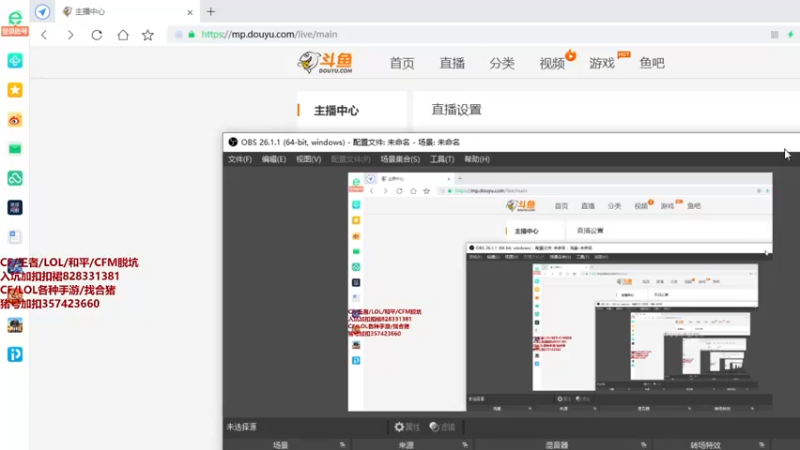Pop out the 来源 dock
Screen dimensions: 800x450
coord(465,445)
